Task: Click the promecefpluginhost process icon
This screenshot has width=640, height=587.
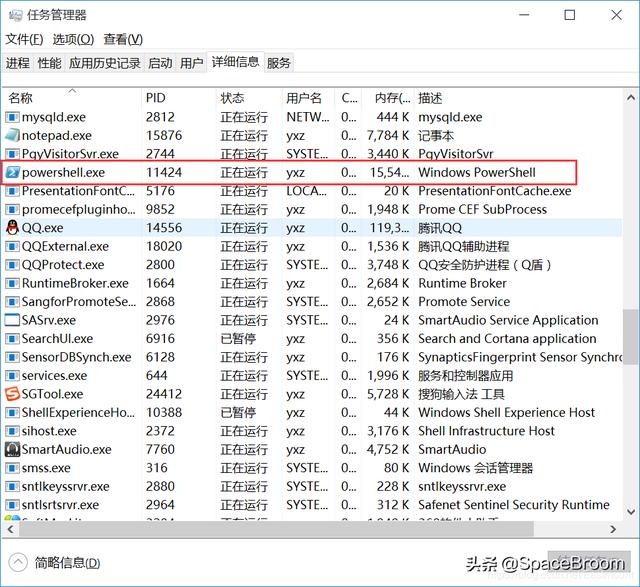Action: pos(12,210)
